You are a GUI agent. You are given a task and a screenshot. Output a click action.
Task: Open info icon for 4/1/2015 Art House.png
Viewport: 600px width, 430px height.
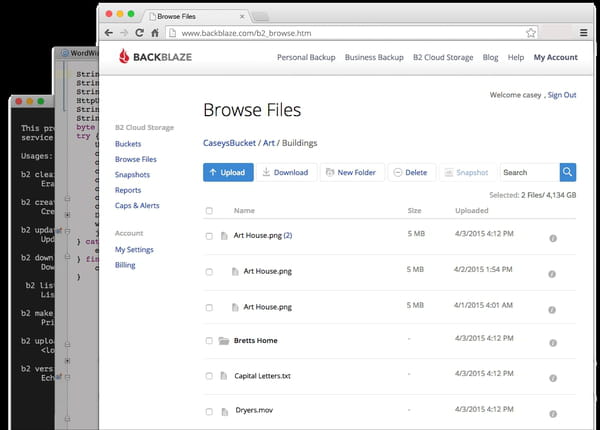[x=552, y=310]
